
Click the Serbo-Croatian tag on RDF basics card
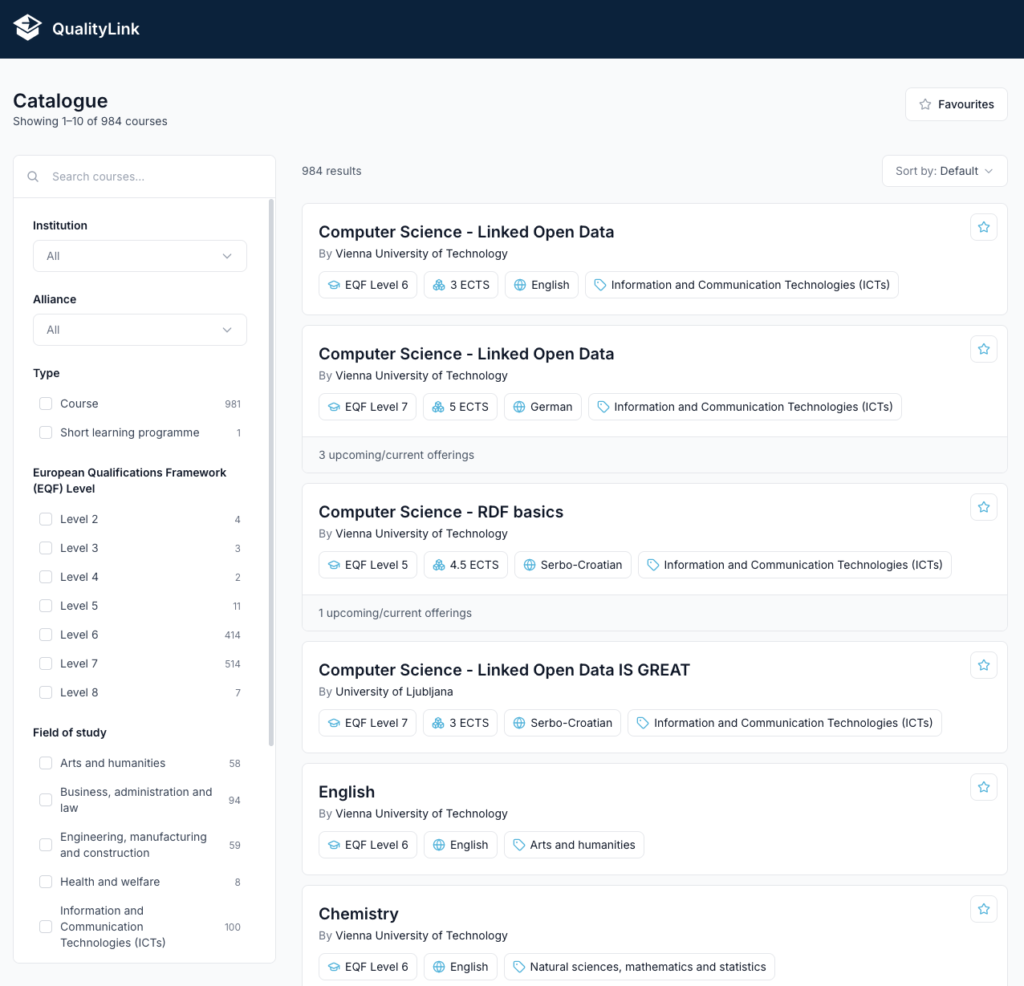tap(573, 565)
